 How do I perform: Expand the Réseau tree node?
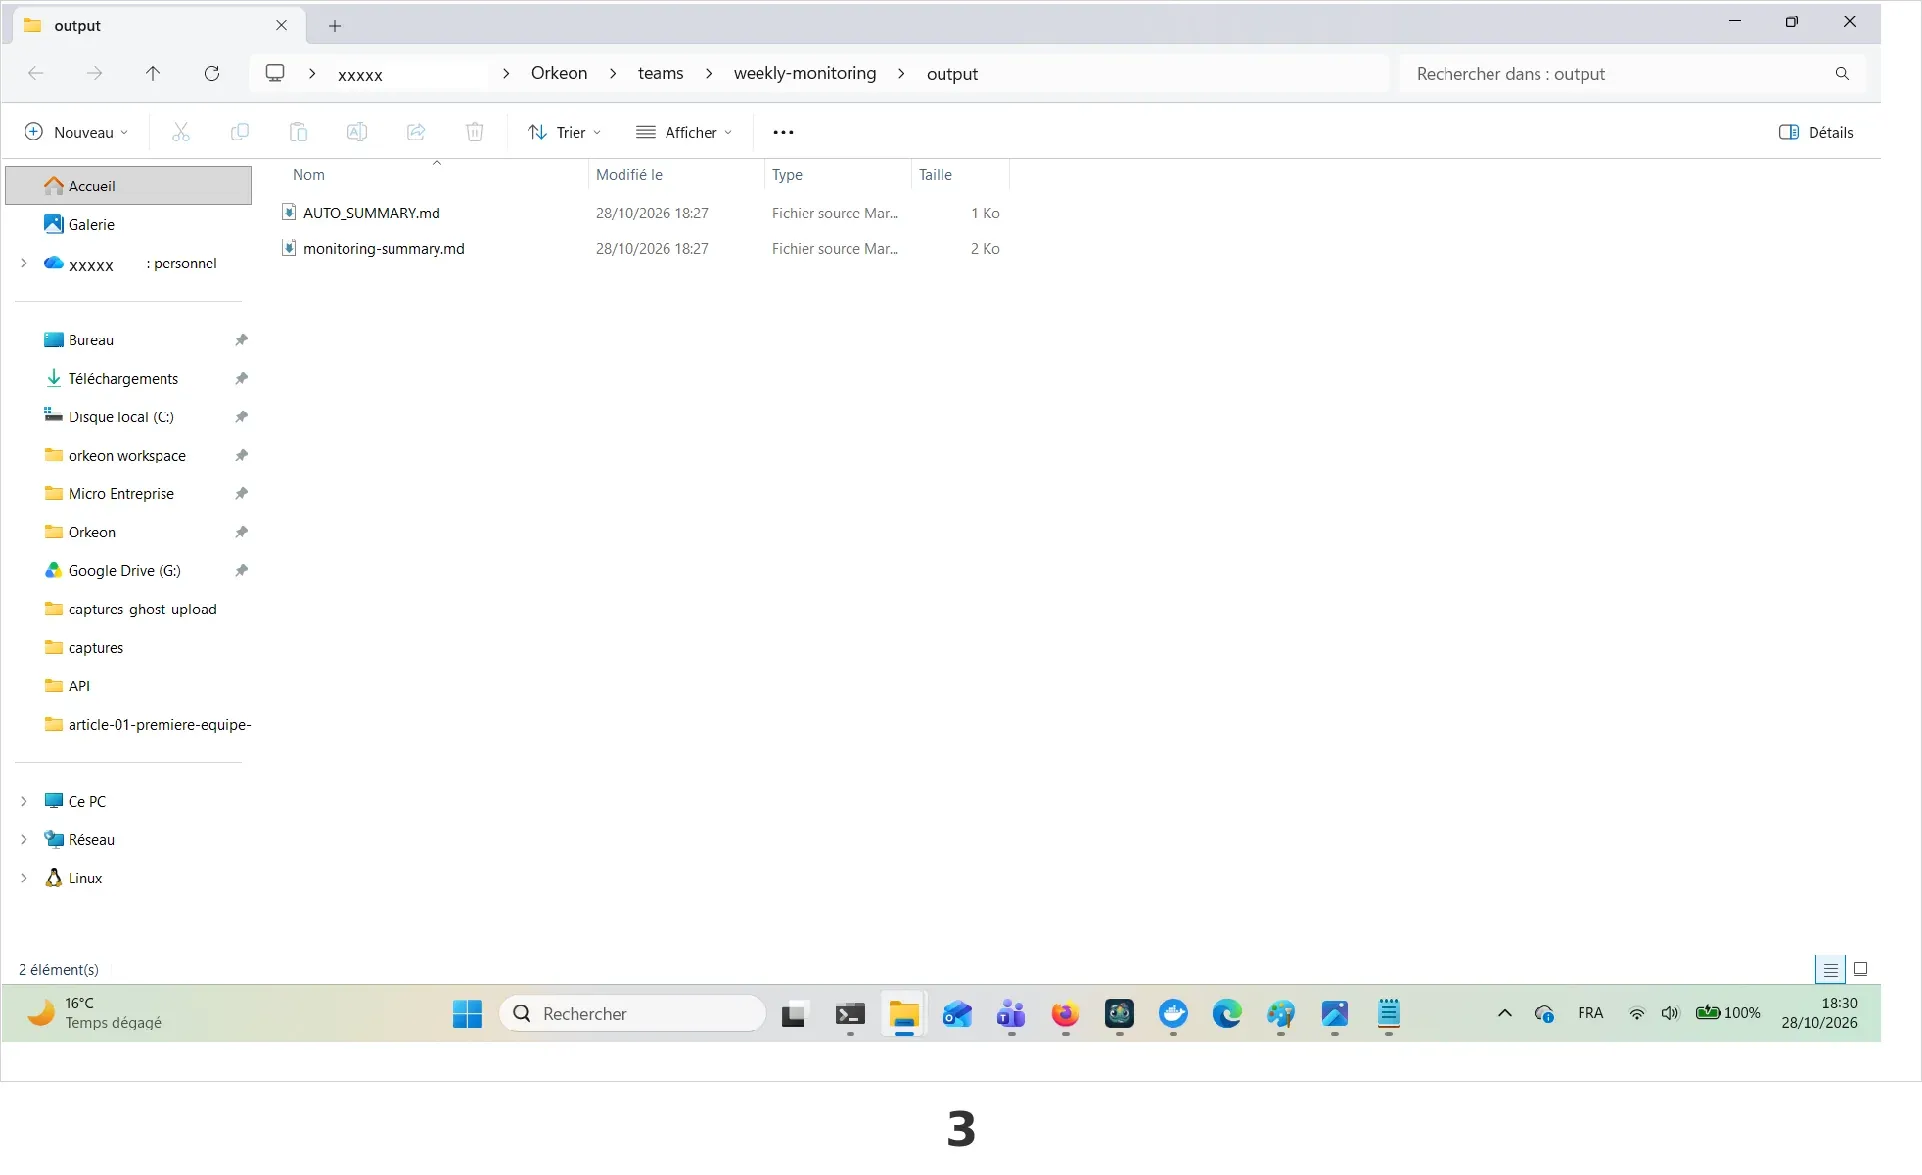[x=24, y=840]
